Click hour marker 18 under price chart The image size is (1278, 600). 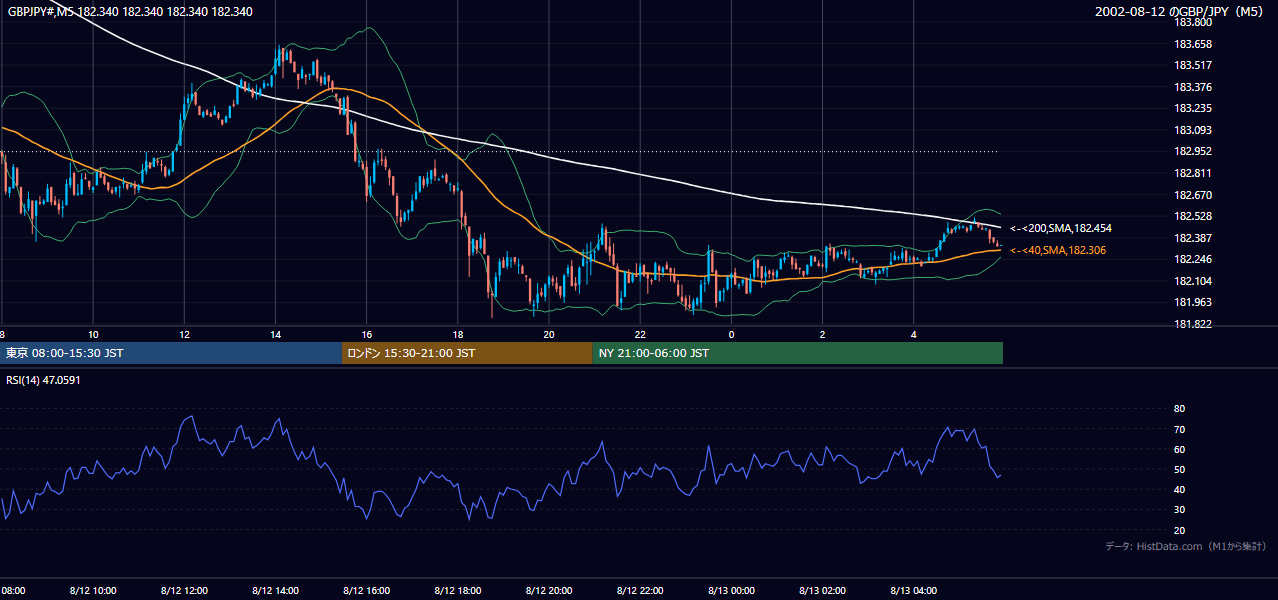[458, 334]
